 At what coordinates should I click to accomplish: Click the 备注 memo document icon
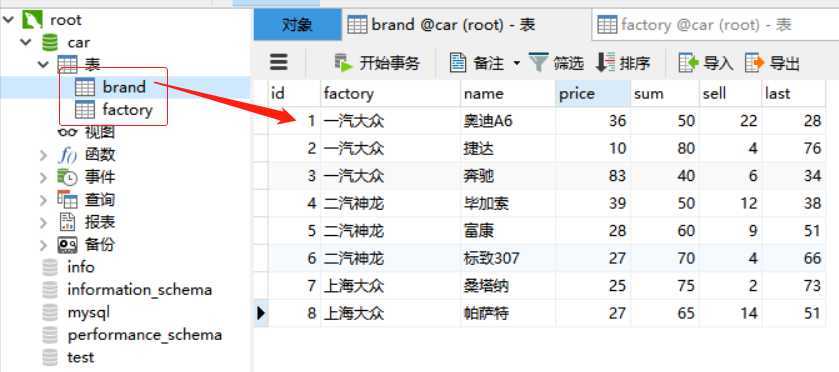[x=458, y=63]
